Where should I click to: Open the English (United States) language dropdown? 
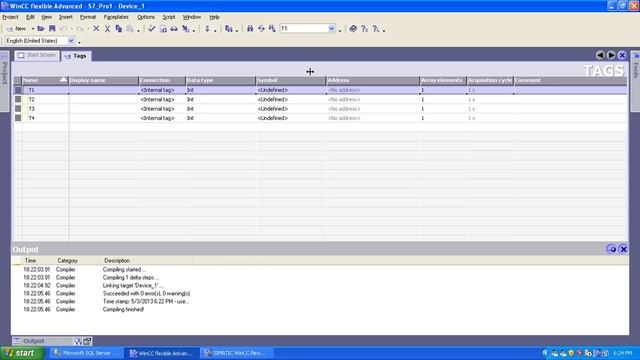[x=71, y=41]
